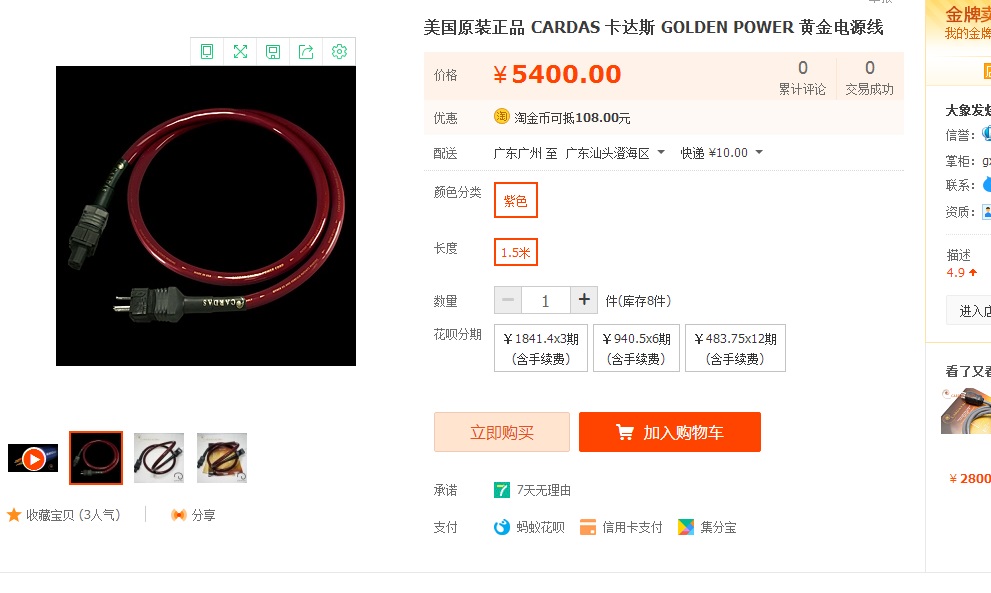Click the save image icon in toolbar
Image resolution: width=991 pixels, height=593 pixels.
point(273,51)
